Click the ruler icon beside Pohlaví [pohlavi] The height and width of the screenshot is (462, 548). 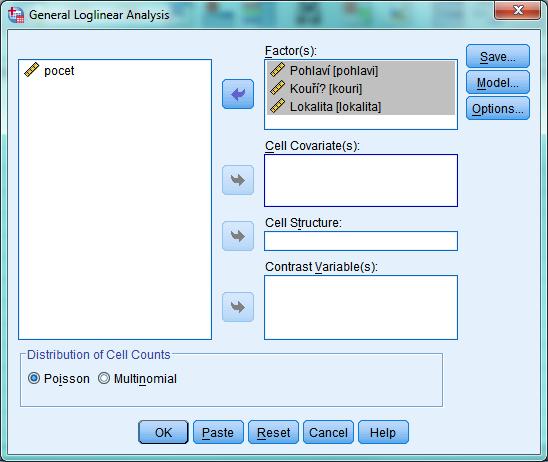[277, 70]
